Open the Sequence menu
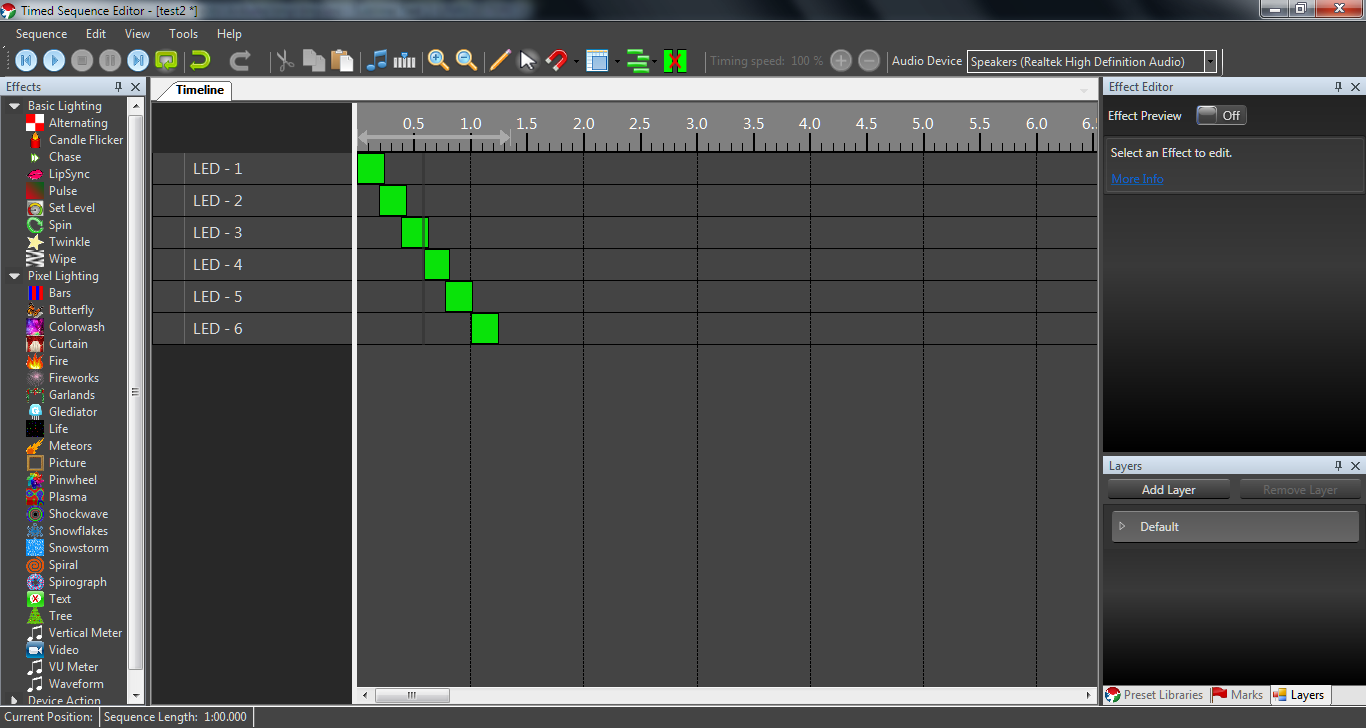This screenshot has width=1366, height=728. pyautogui.click(x=41, y=34)
